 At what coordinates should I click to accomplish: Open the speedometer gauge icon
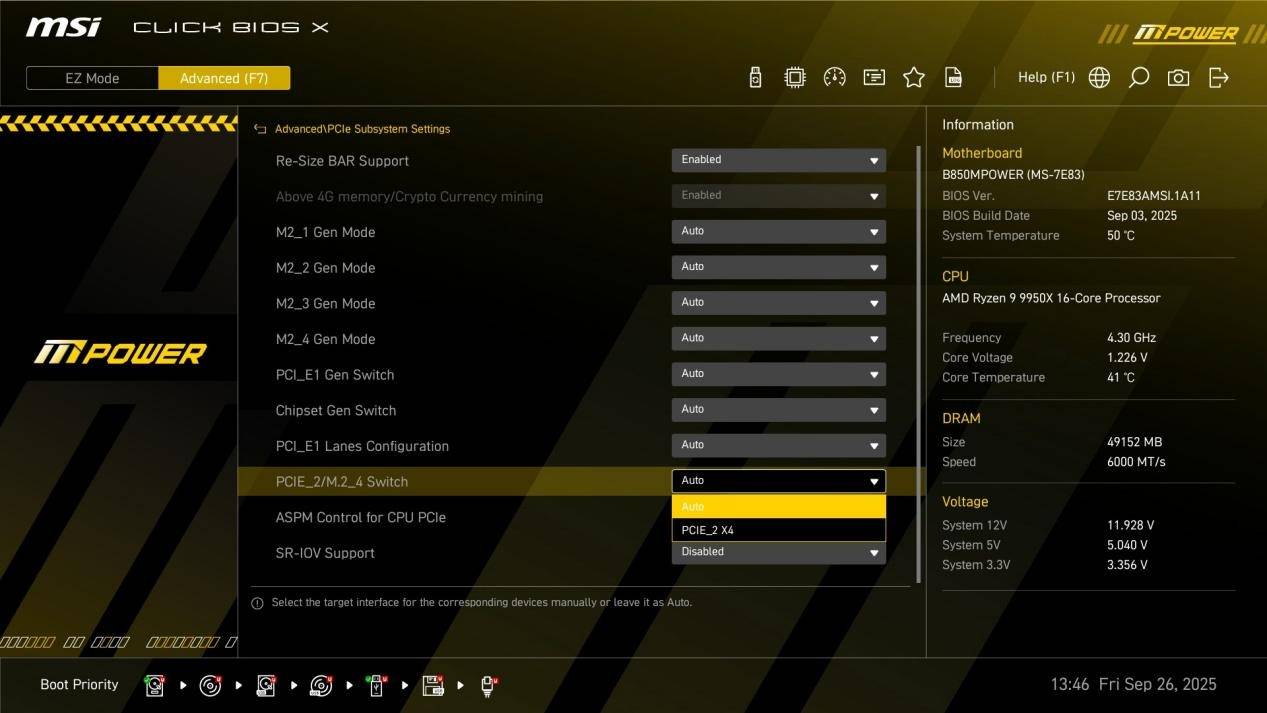tap(834, 78)
